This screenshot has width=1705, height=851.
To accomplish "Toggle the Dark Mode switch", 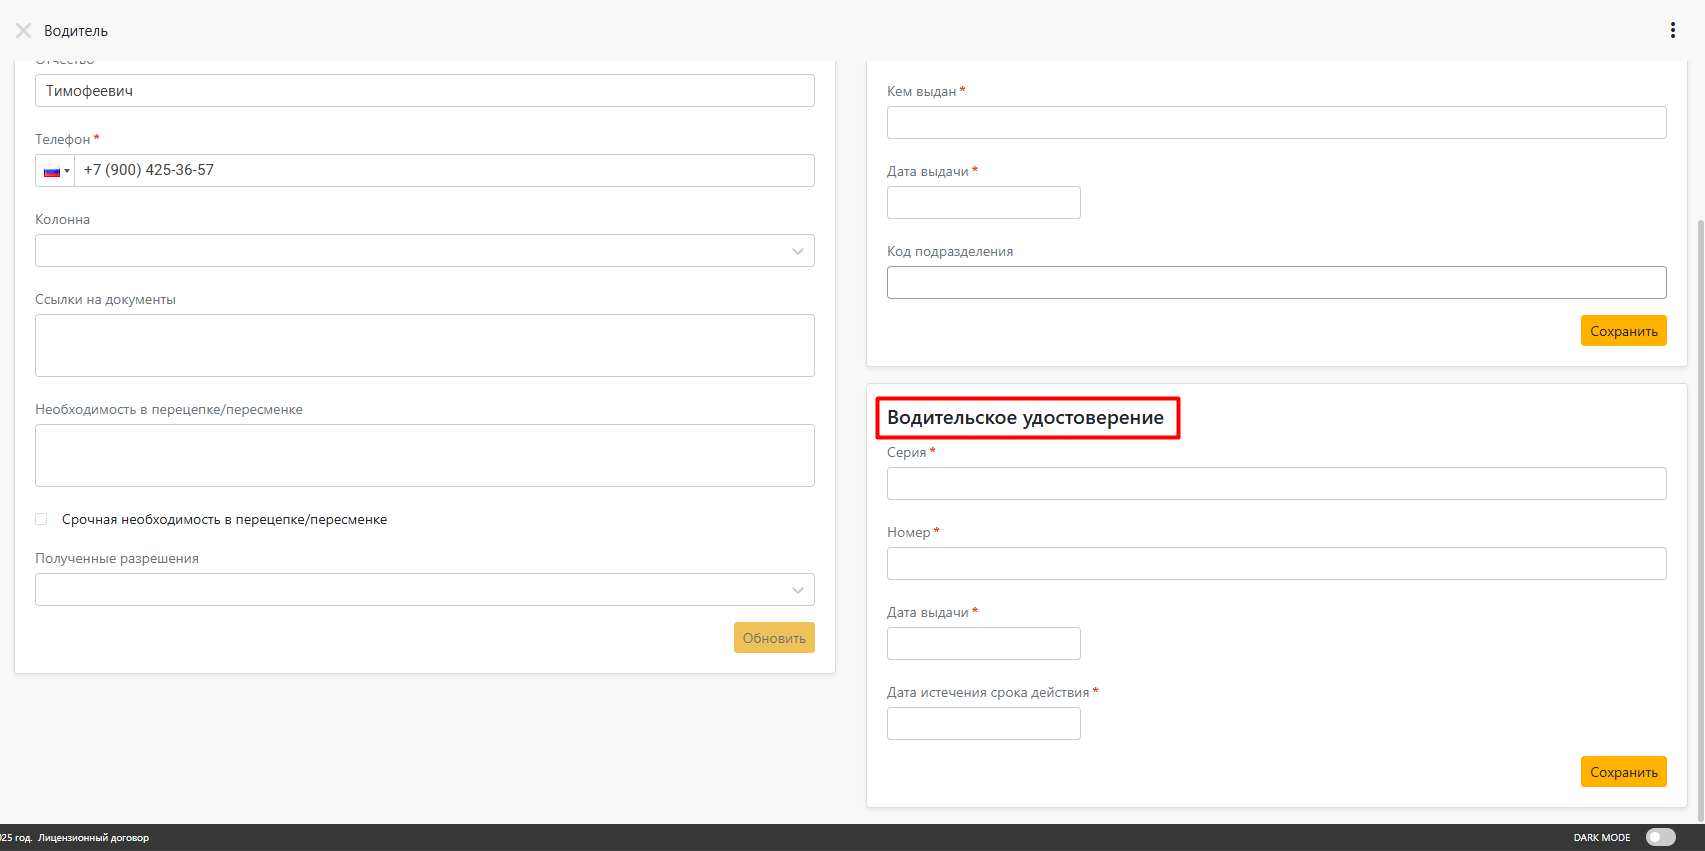I will (1660, 837).
